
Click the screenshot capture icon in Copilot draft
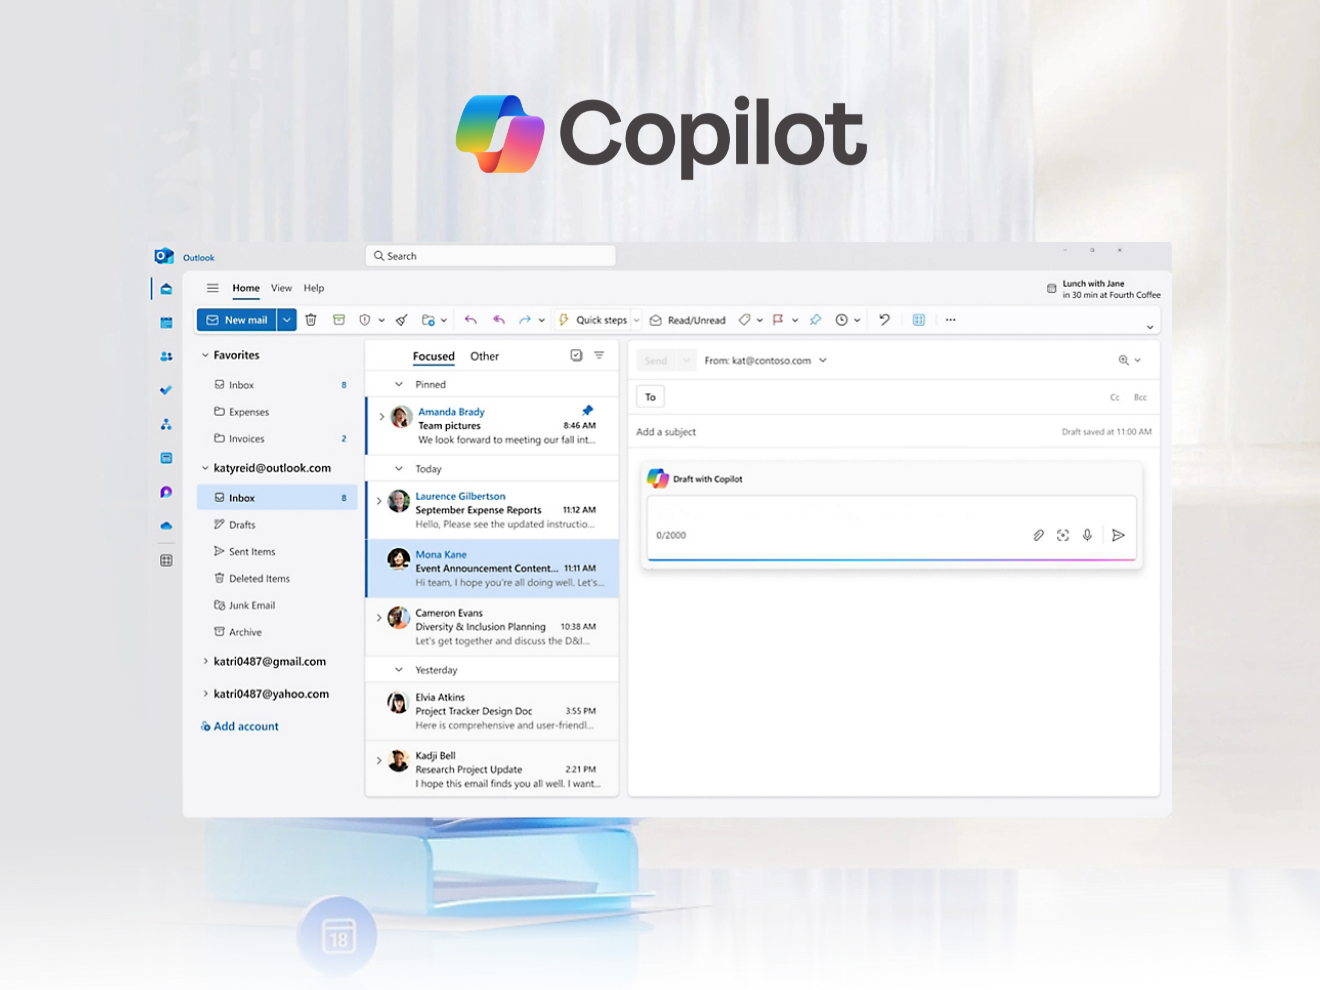(x=1063, y=535)
